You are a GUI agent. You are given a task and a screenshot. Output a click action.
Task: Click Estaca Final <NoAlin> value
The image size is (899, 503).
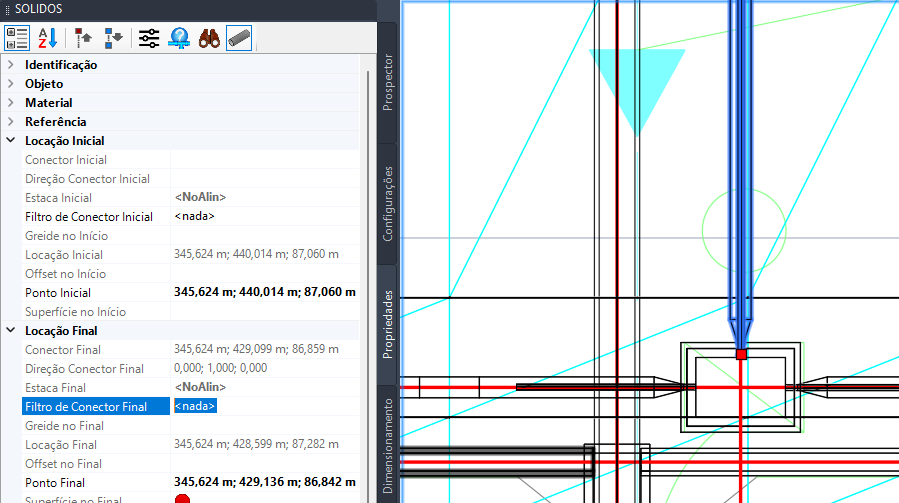(x=200, y=387)
